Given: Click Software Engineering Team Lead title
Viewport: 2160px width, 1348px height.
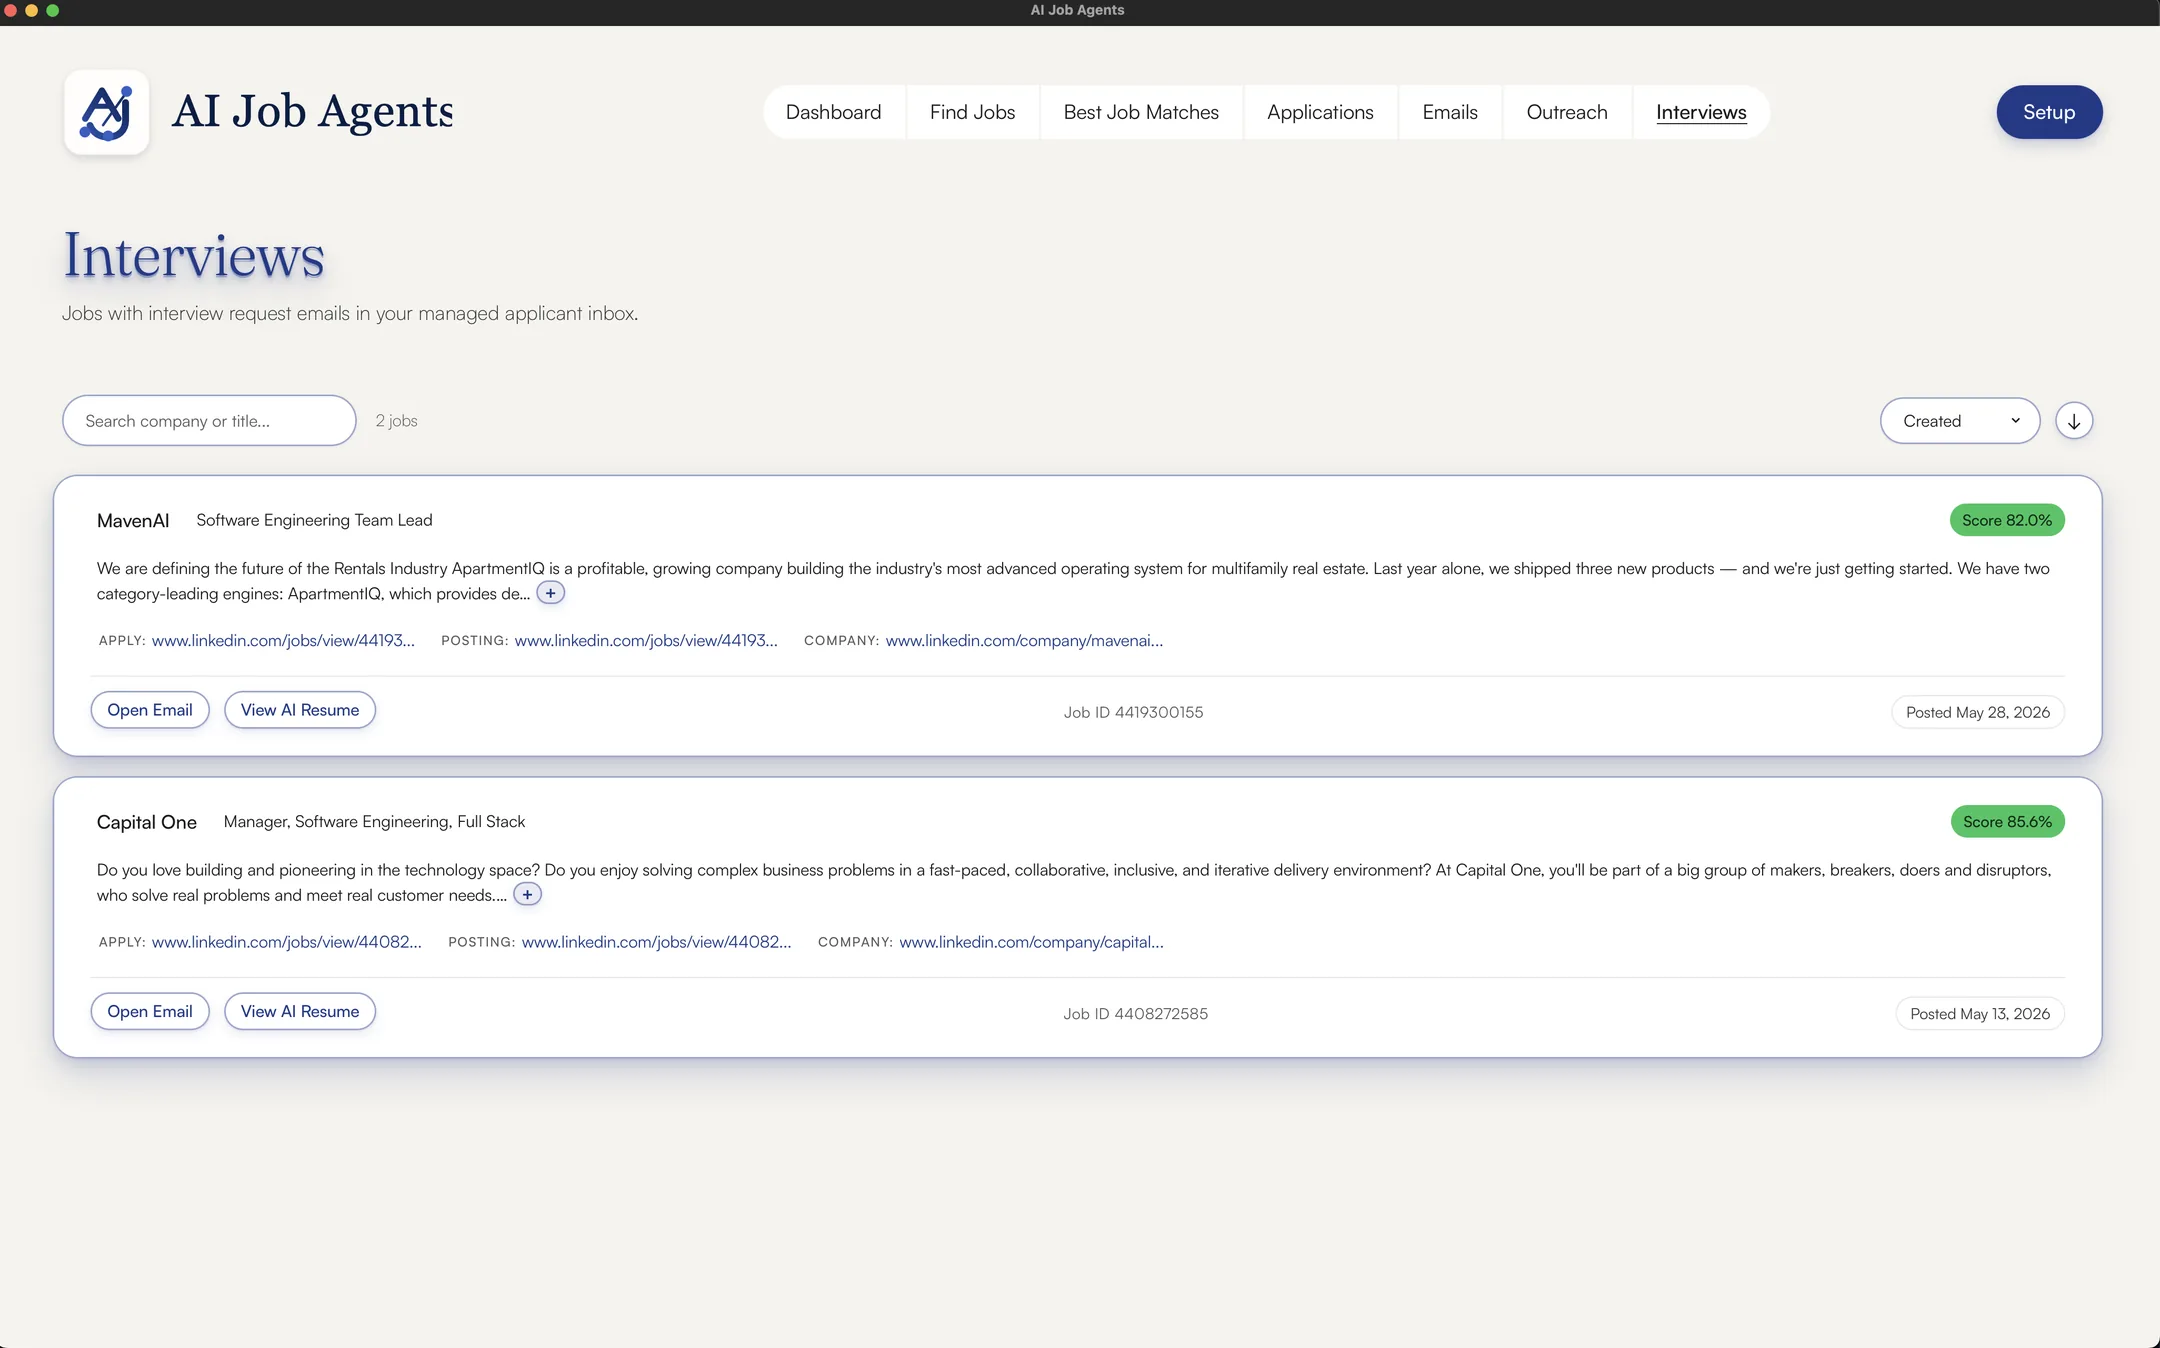Looking at the screenshot, I should tap(314, 520).
